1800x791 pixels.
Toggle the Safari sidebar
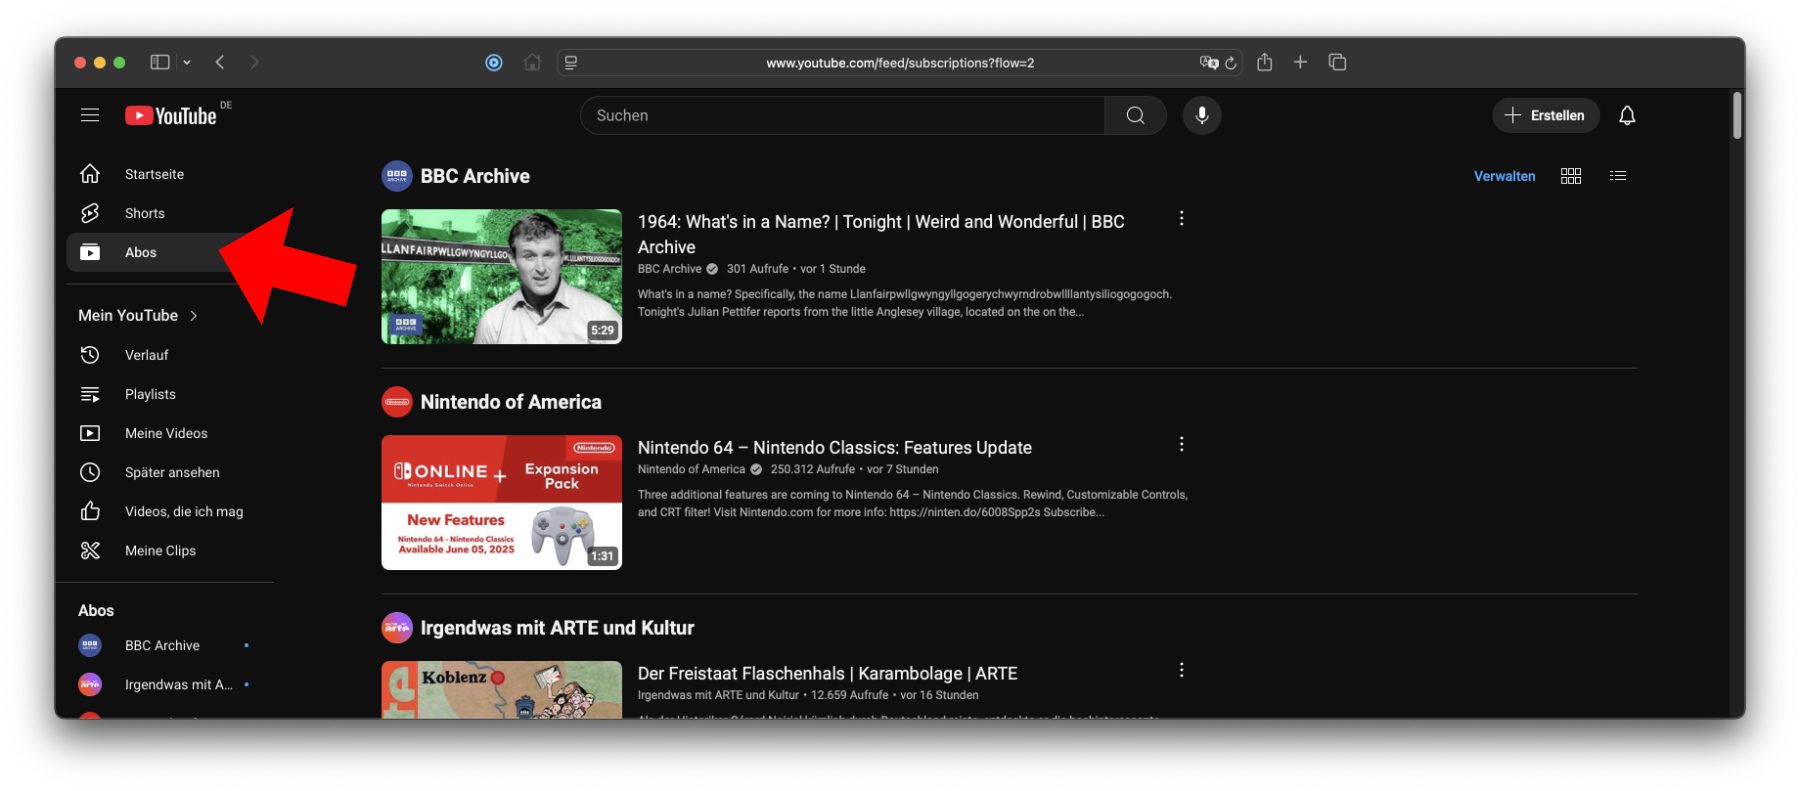pos(160,62)
